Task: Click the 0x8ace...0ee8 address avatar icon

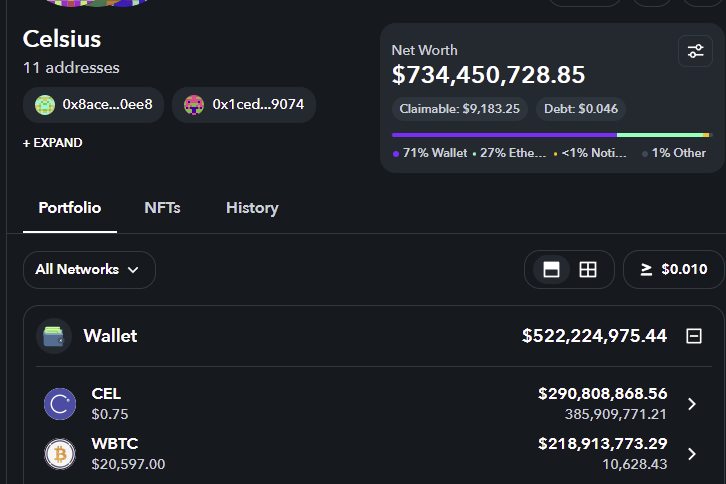Action: 45,105
